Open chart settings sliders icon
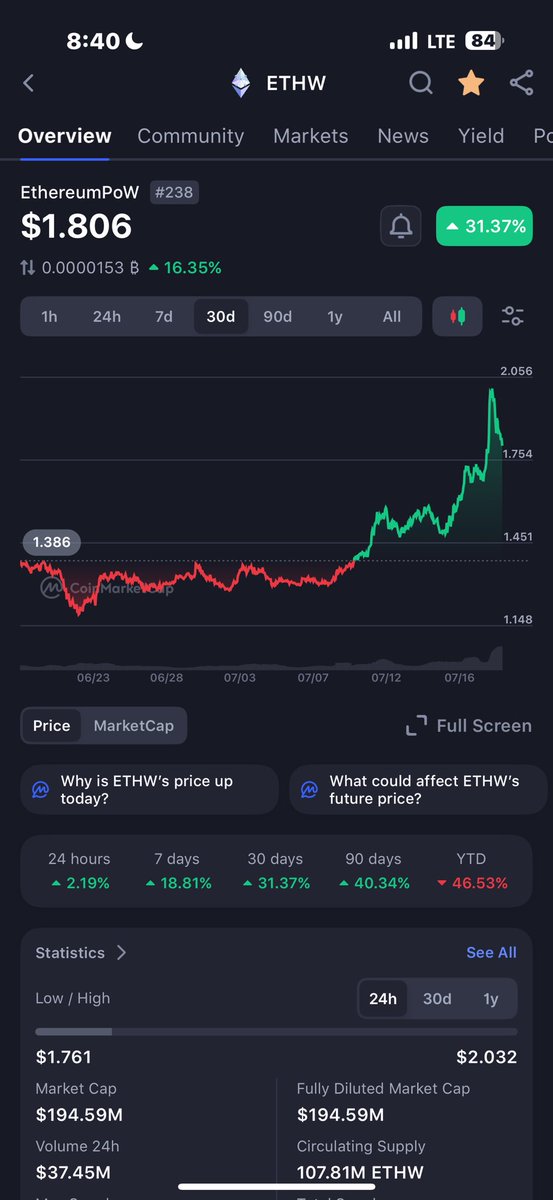Image resolution: width=553 pixels, height=1200 pixels. coord(512,316)
